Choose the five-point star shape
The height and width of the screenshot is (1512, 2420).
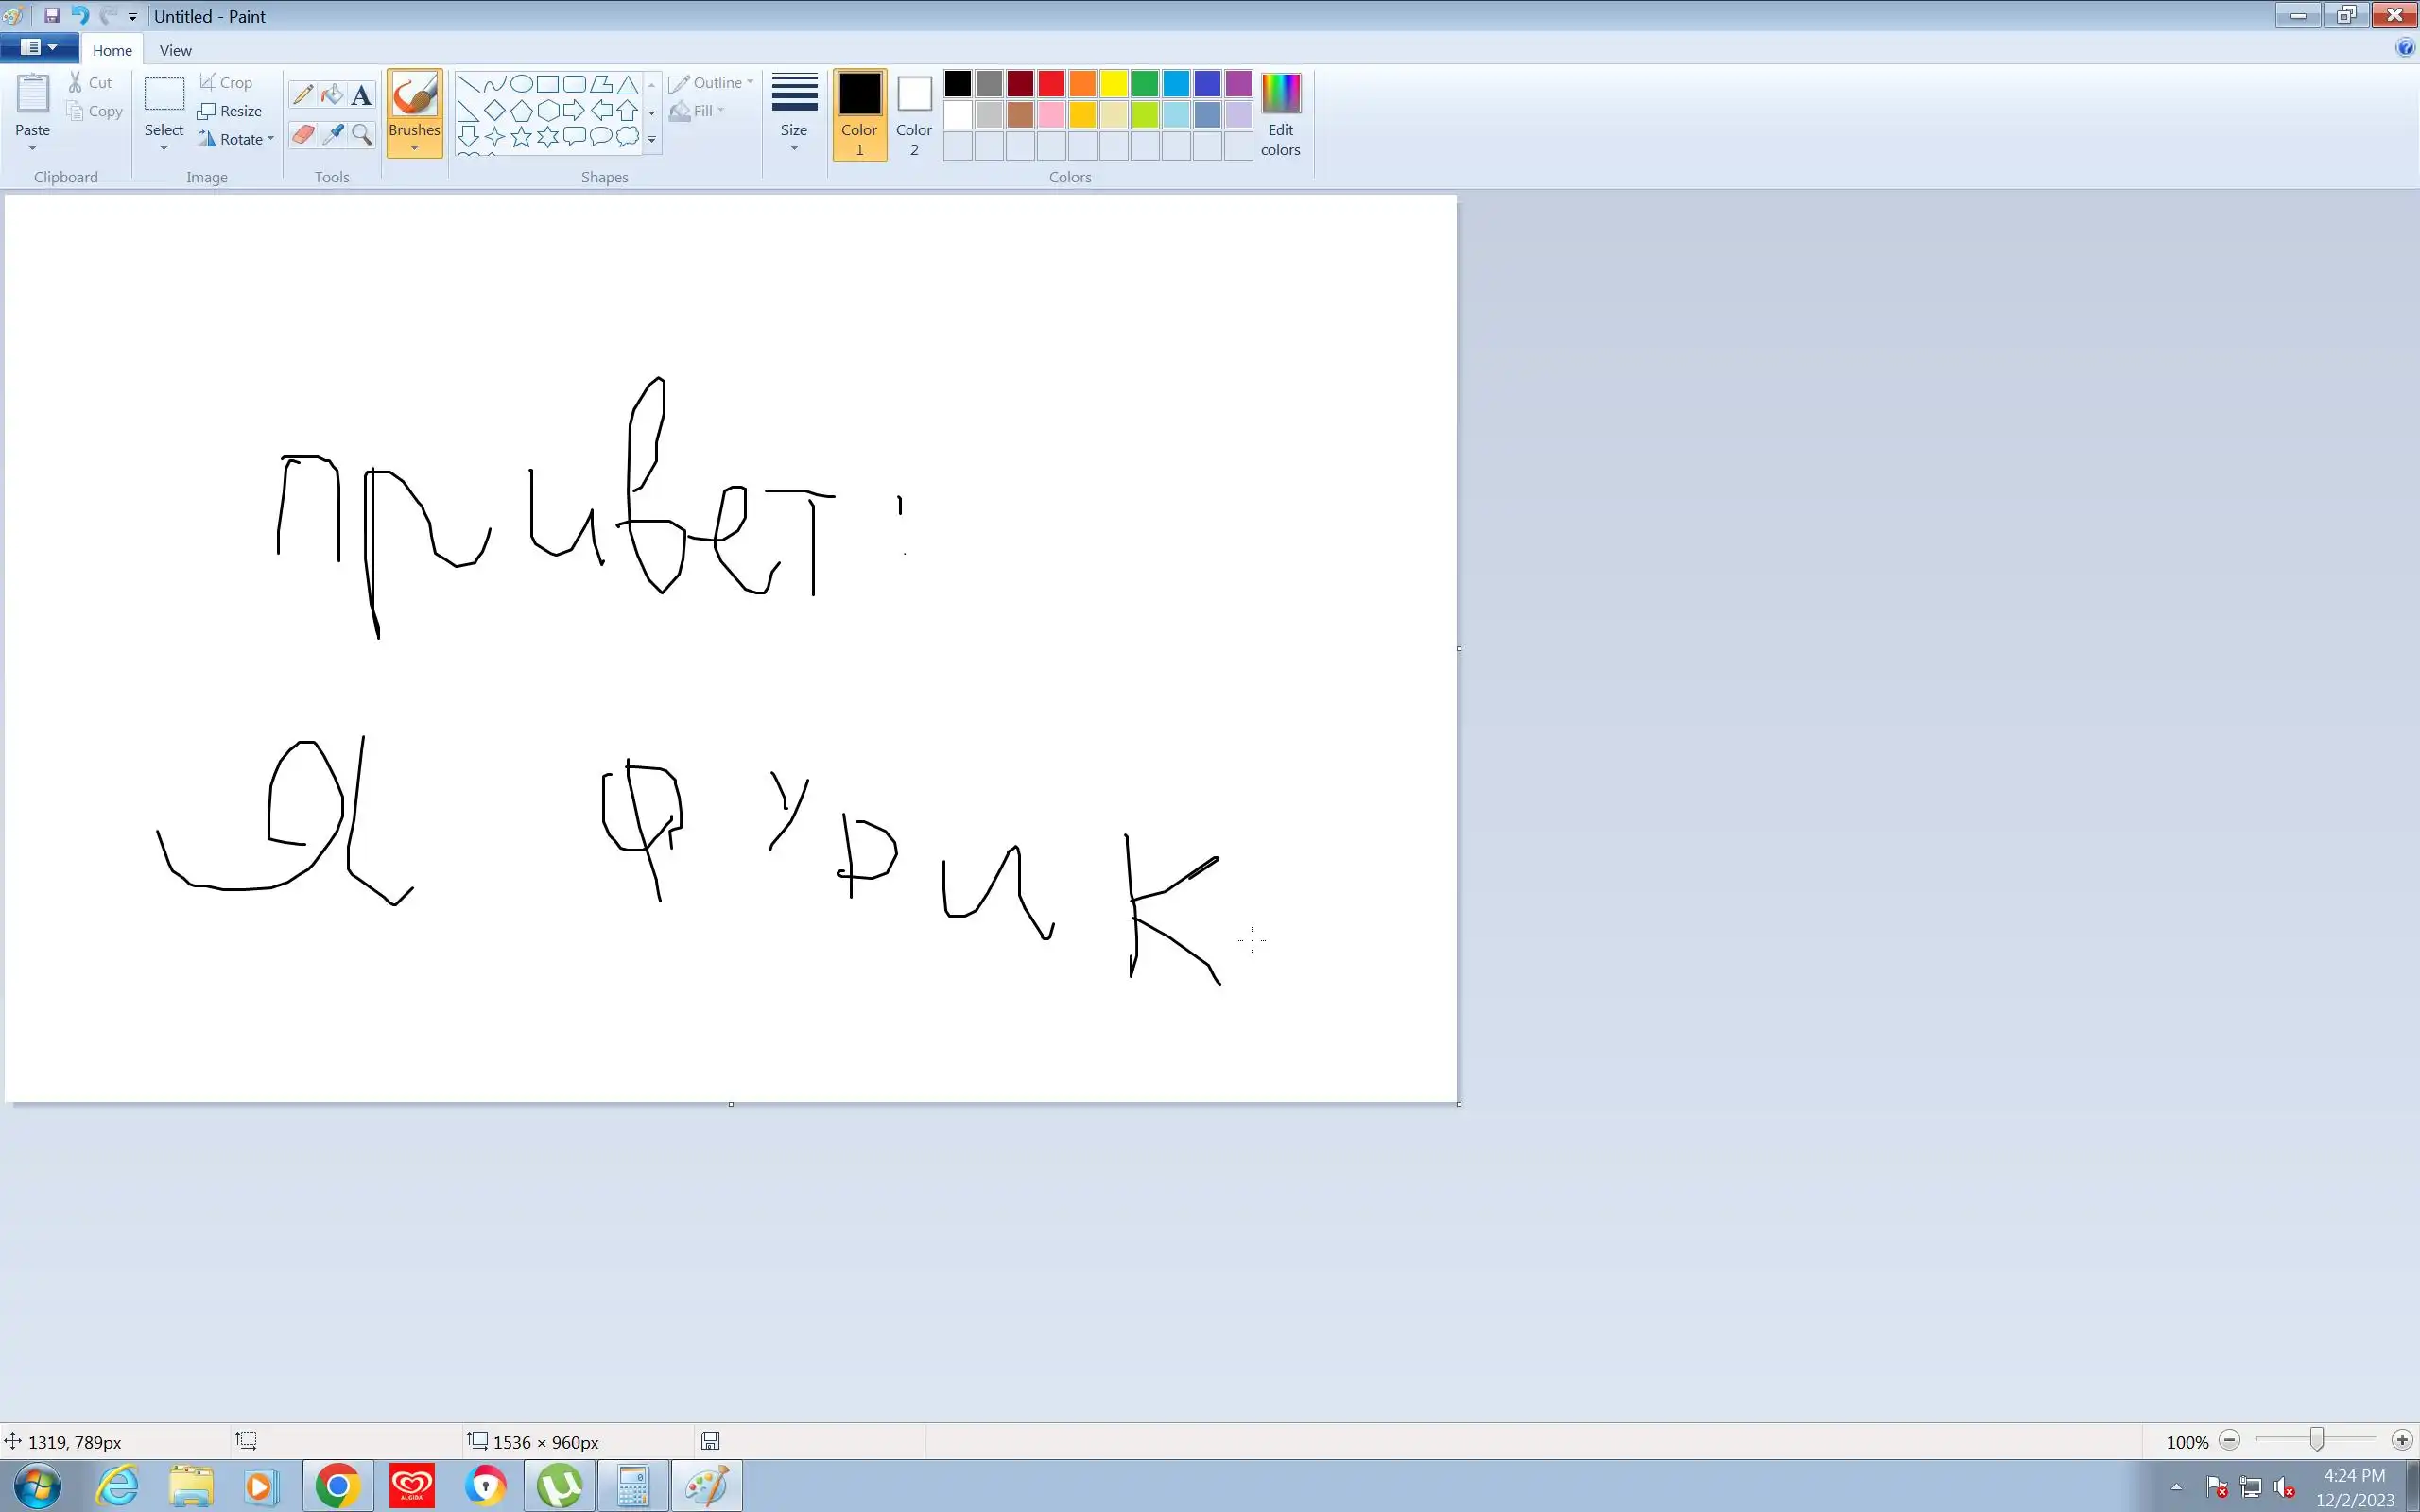click(x=521, y=137)
